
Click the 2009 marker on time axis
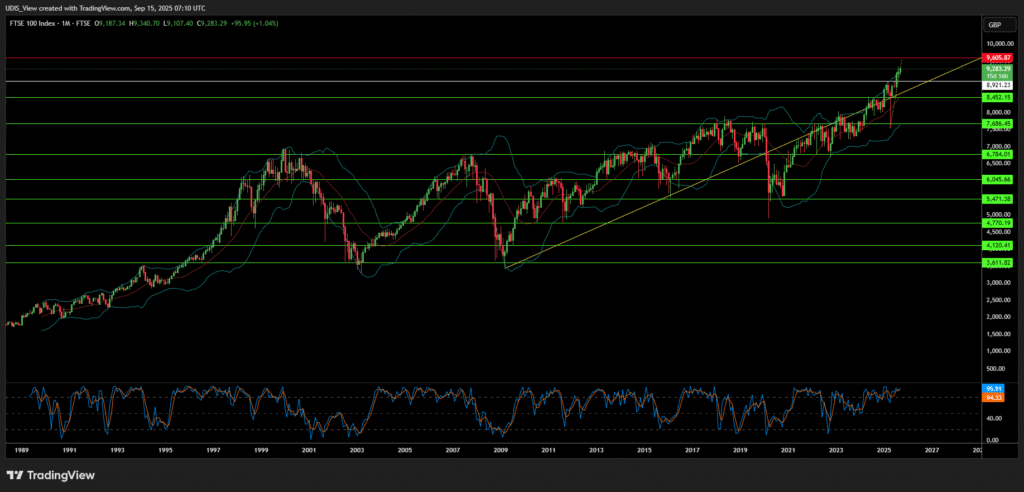pos(500,451)
